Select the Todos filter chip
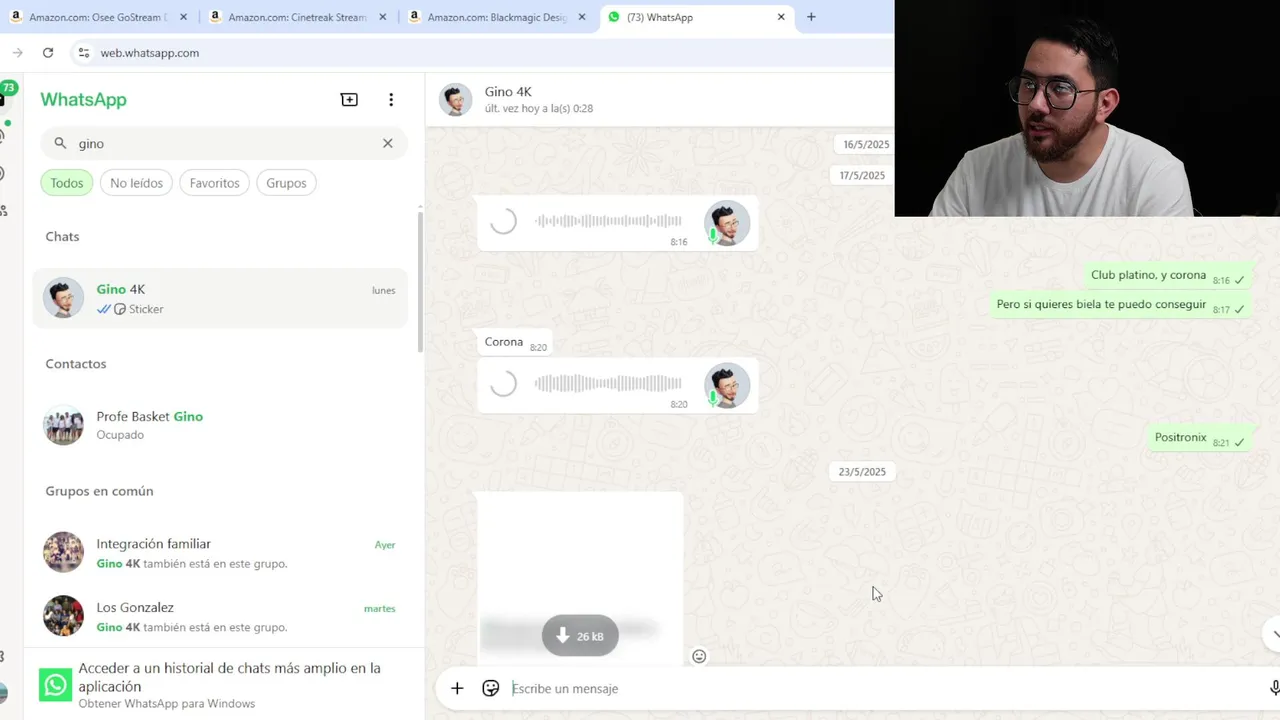Image resolution: width=1280 pixels, height=720 pixels. [x=67, y=183]
